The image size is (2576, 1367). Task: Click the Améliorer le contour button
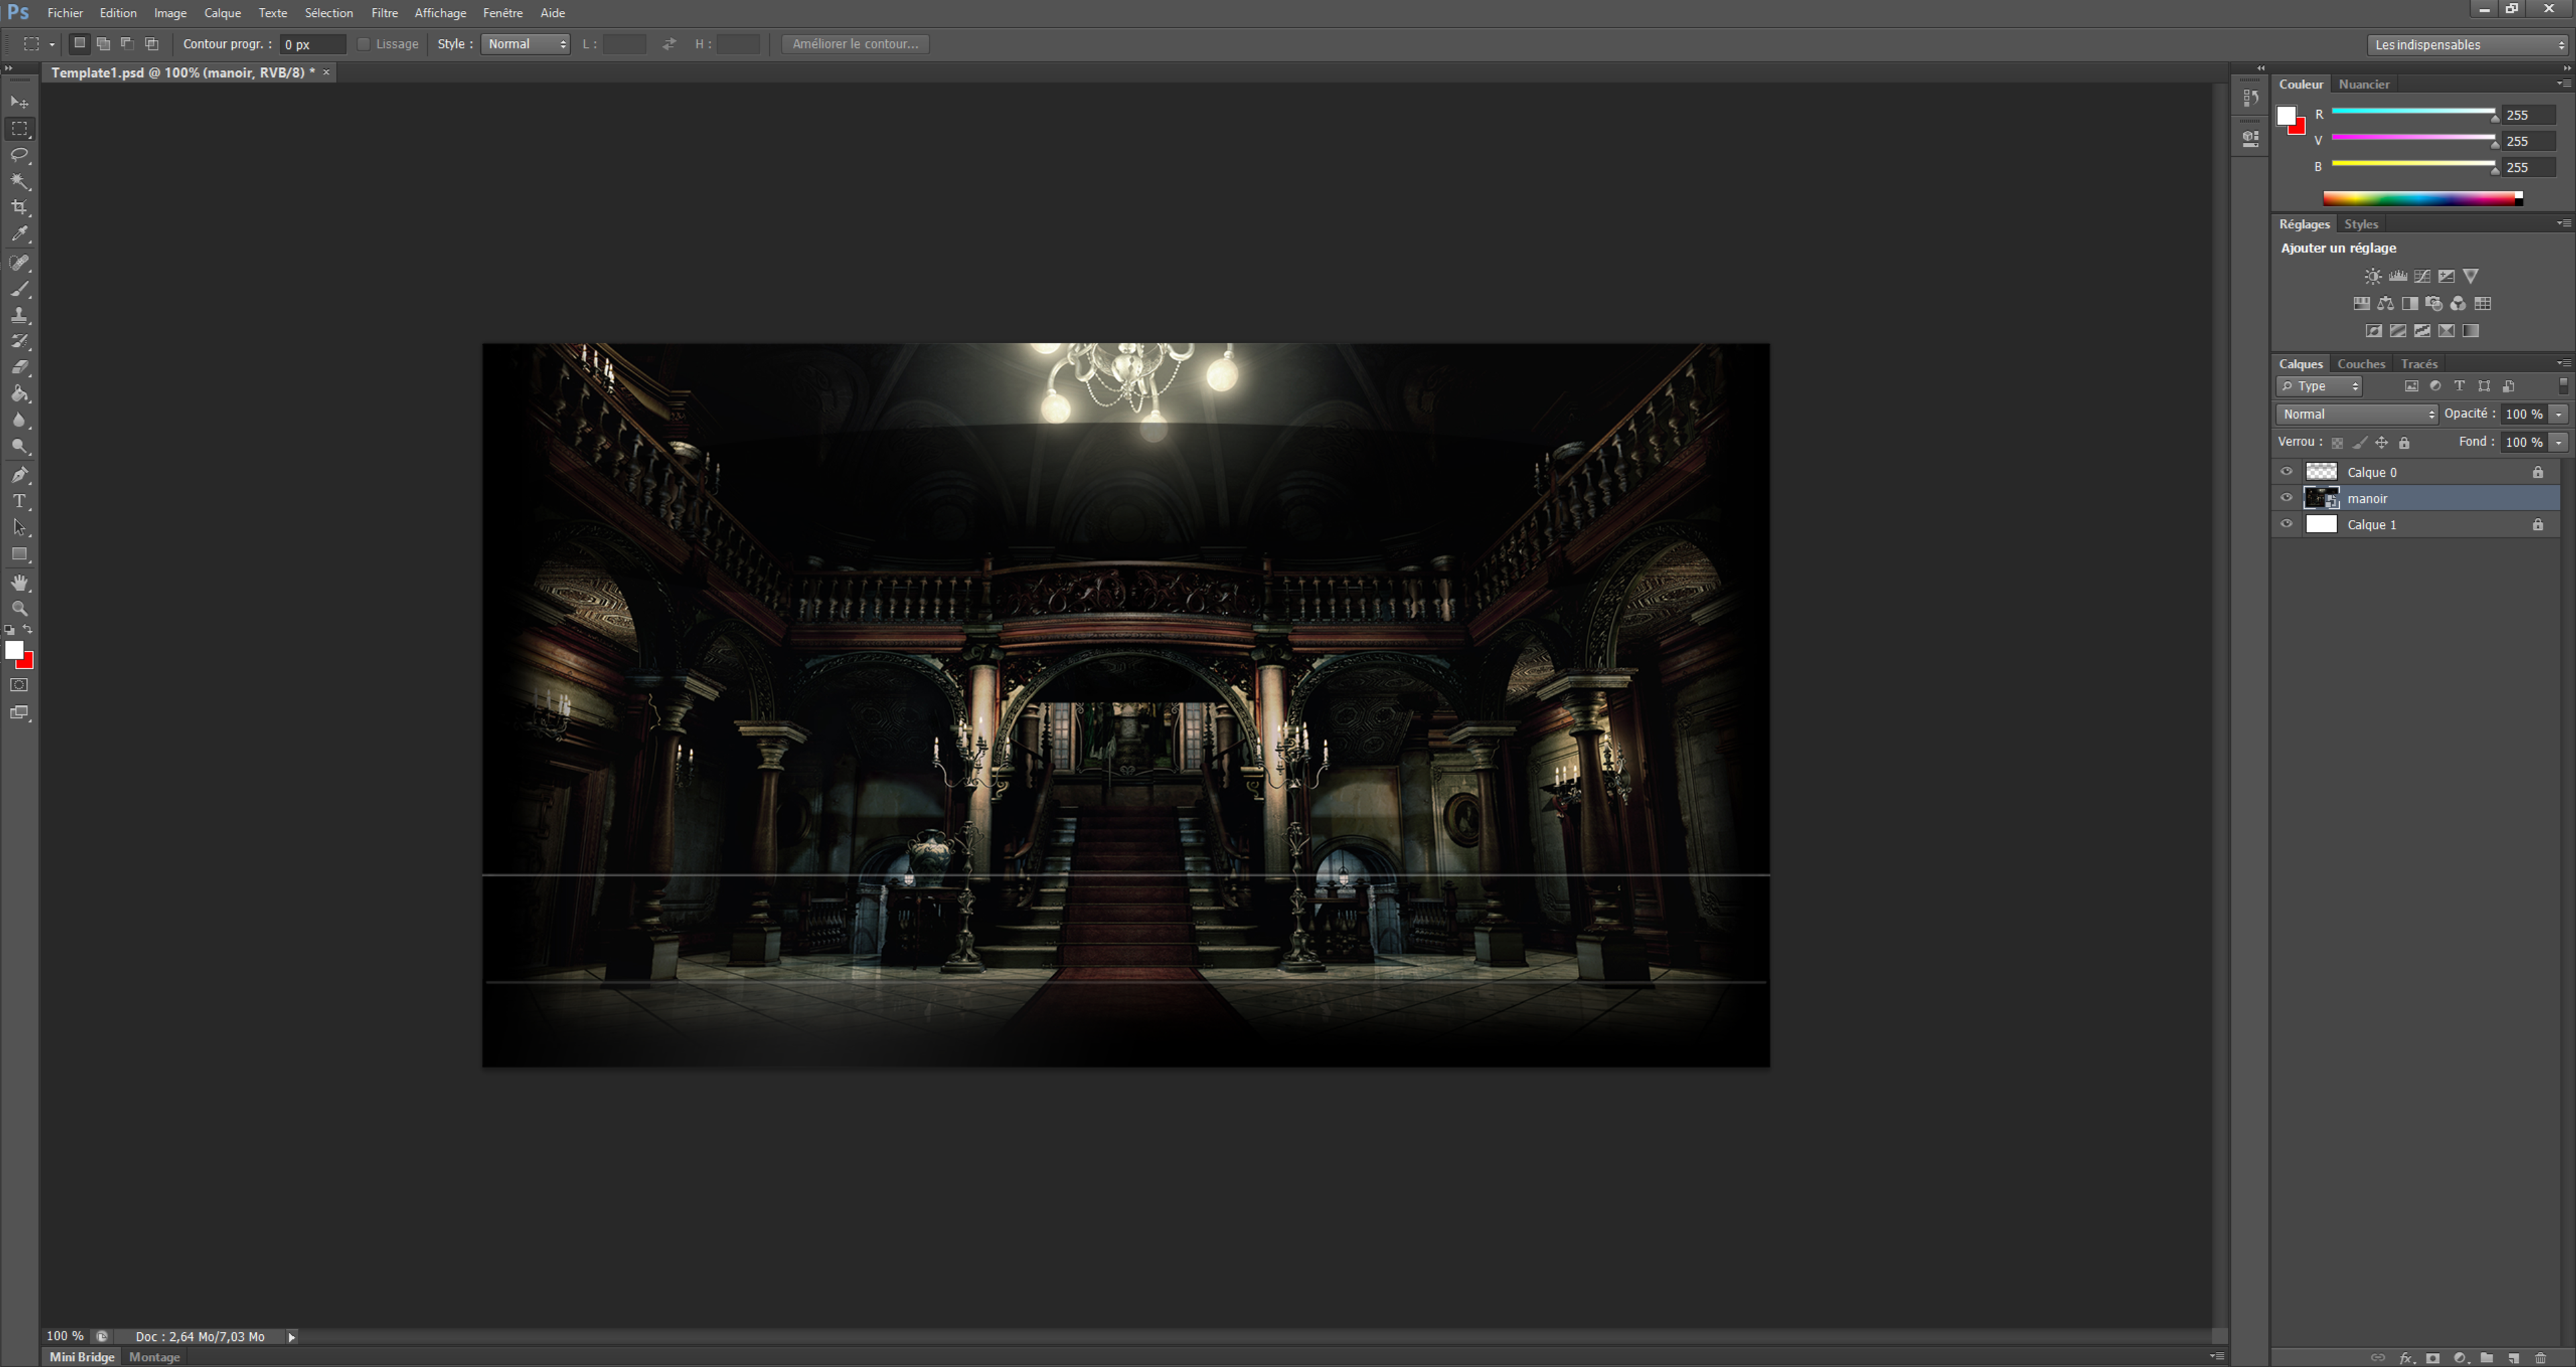click(855, 44)
